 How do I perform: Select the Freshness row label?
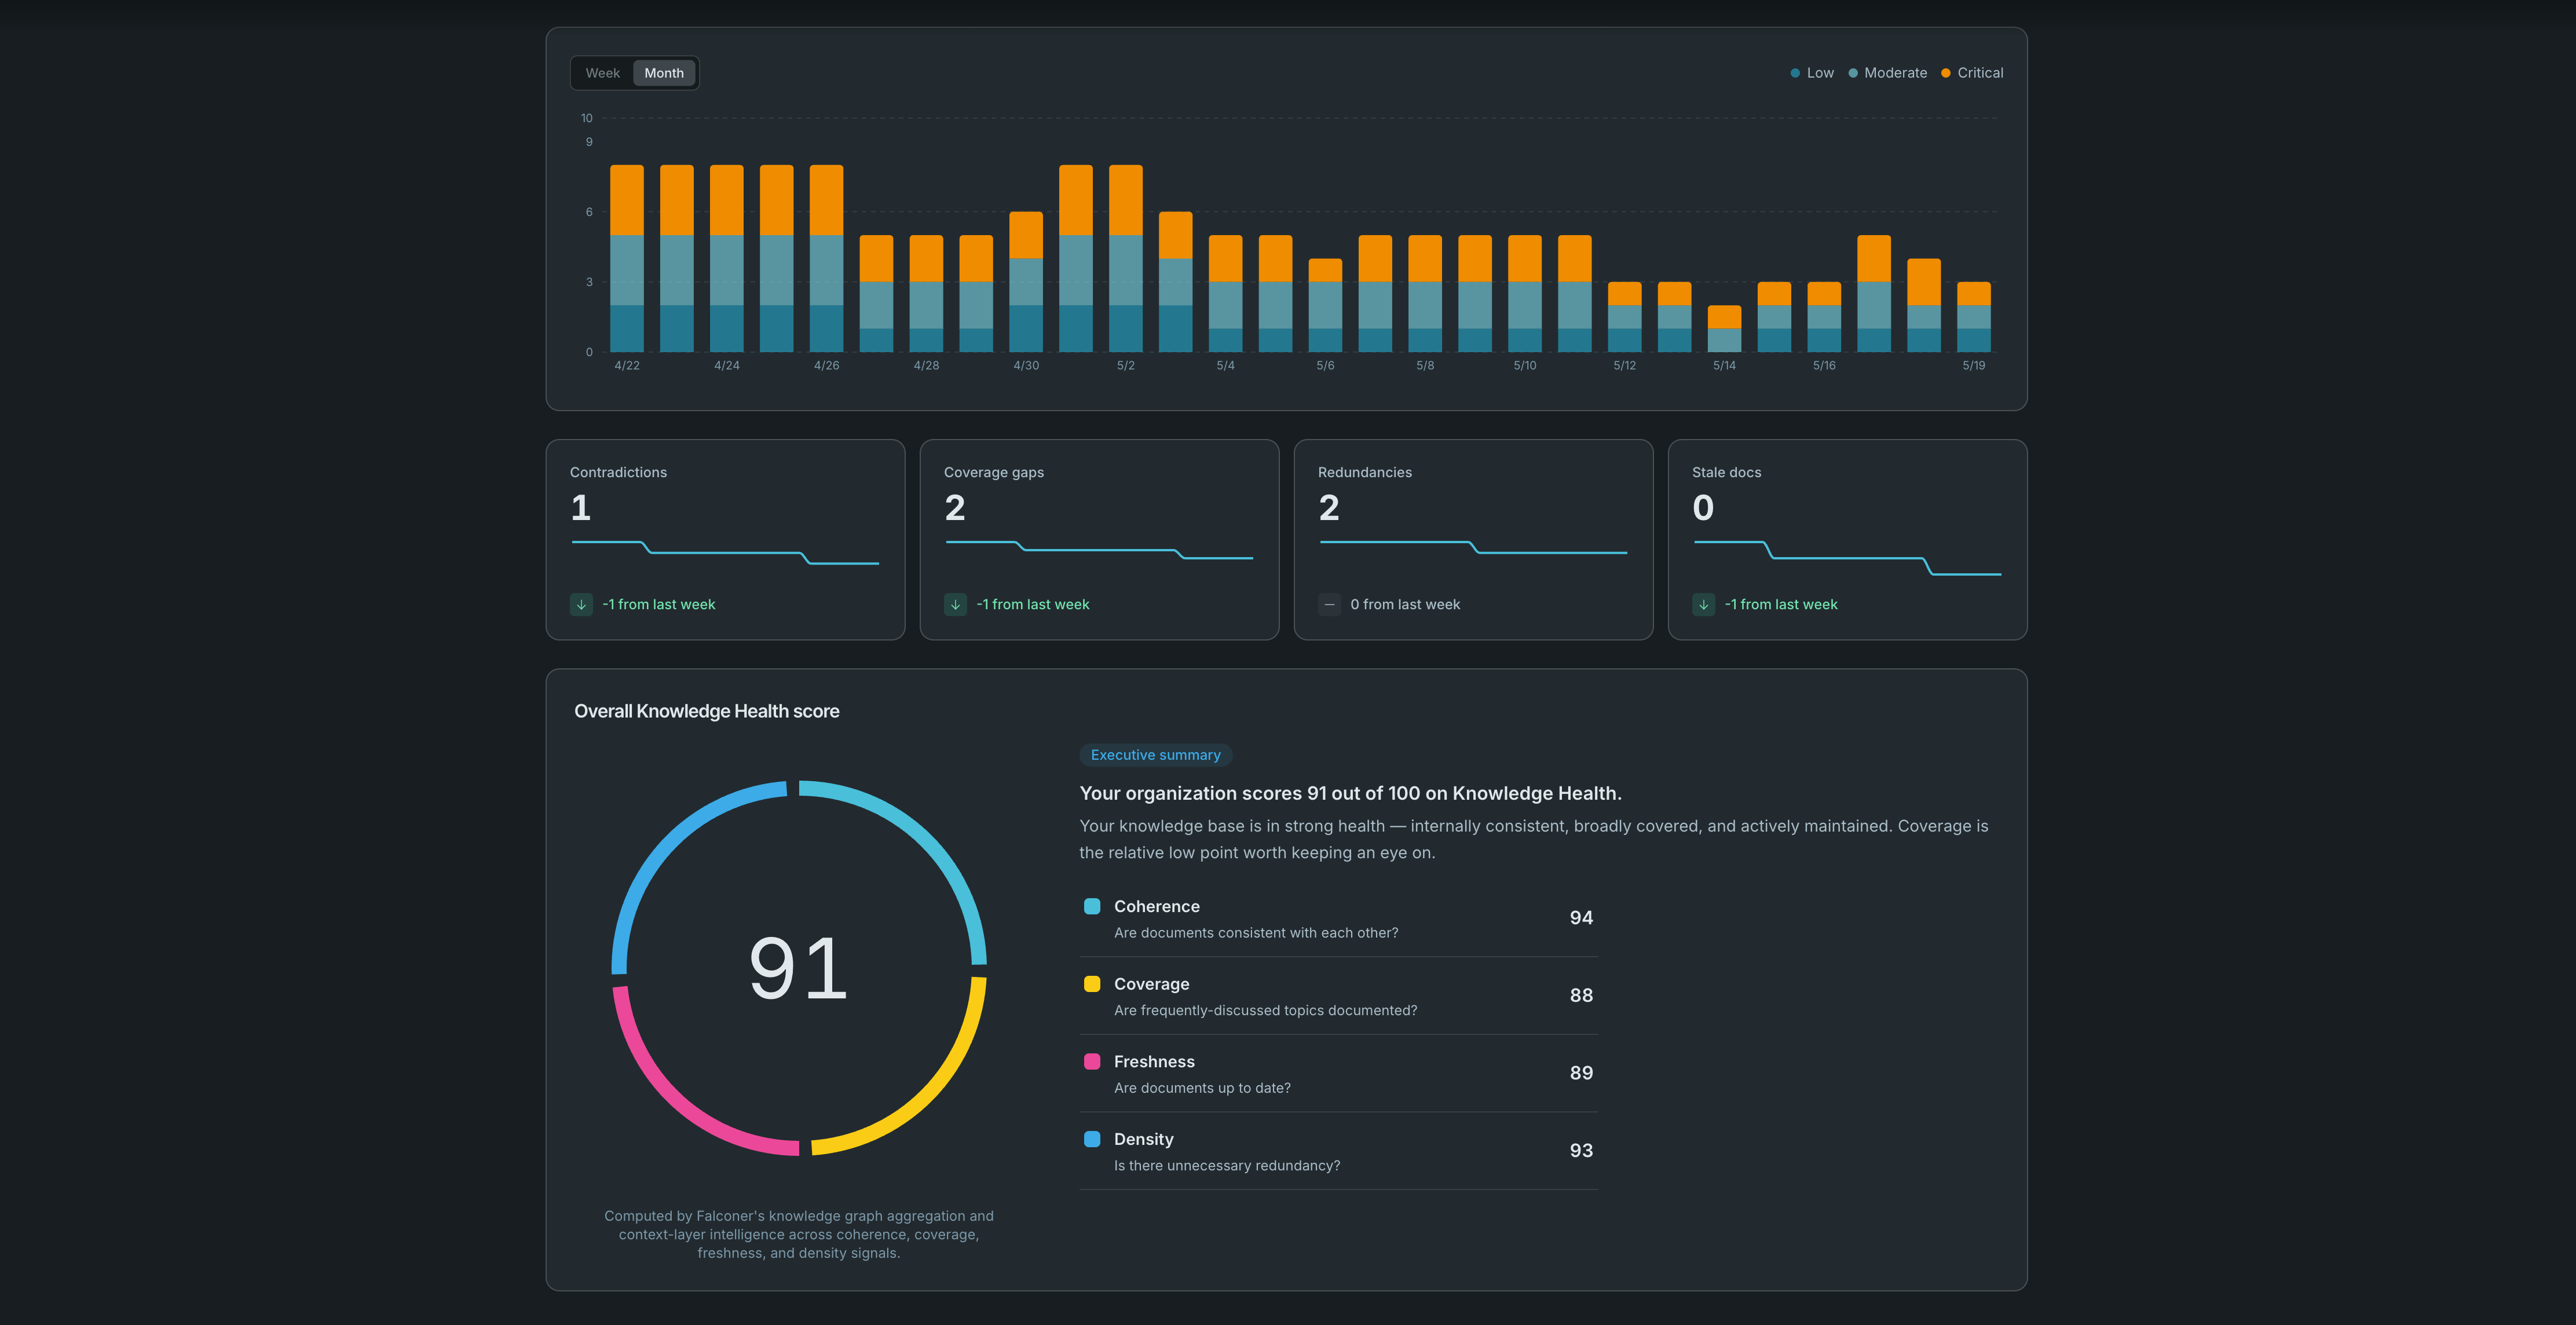pos(1154,1061)
